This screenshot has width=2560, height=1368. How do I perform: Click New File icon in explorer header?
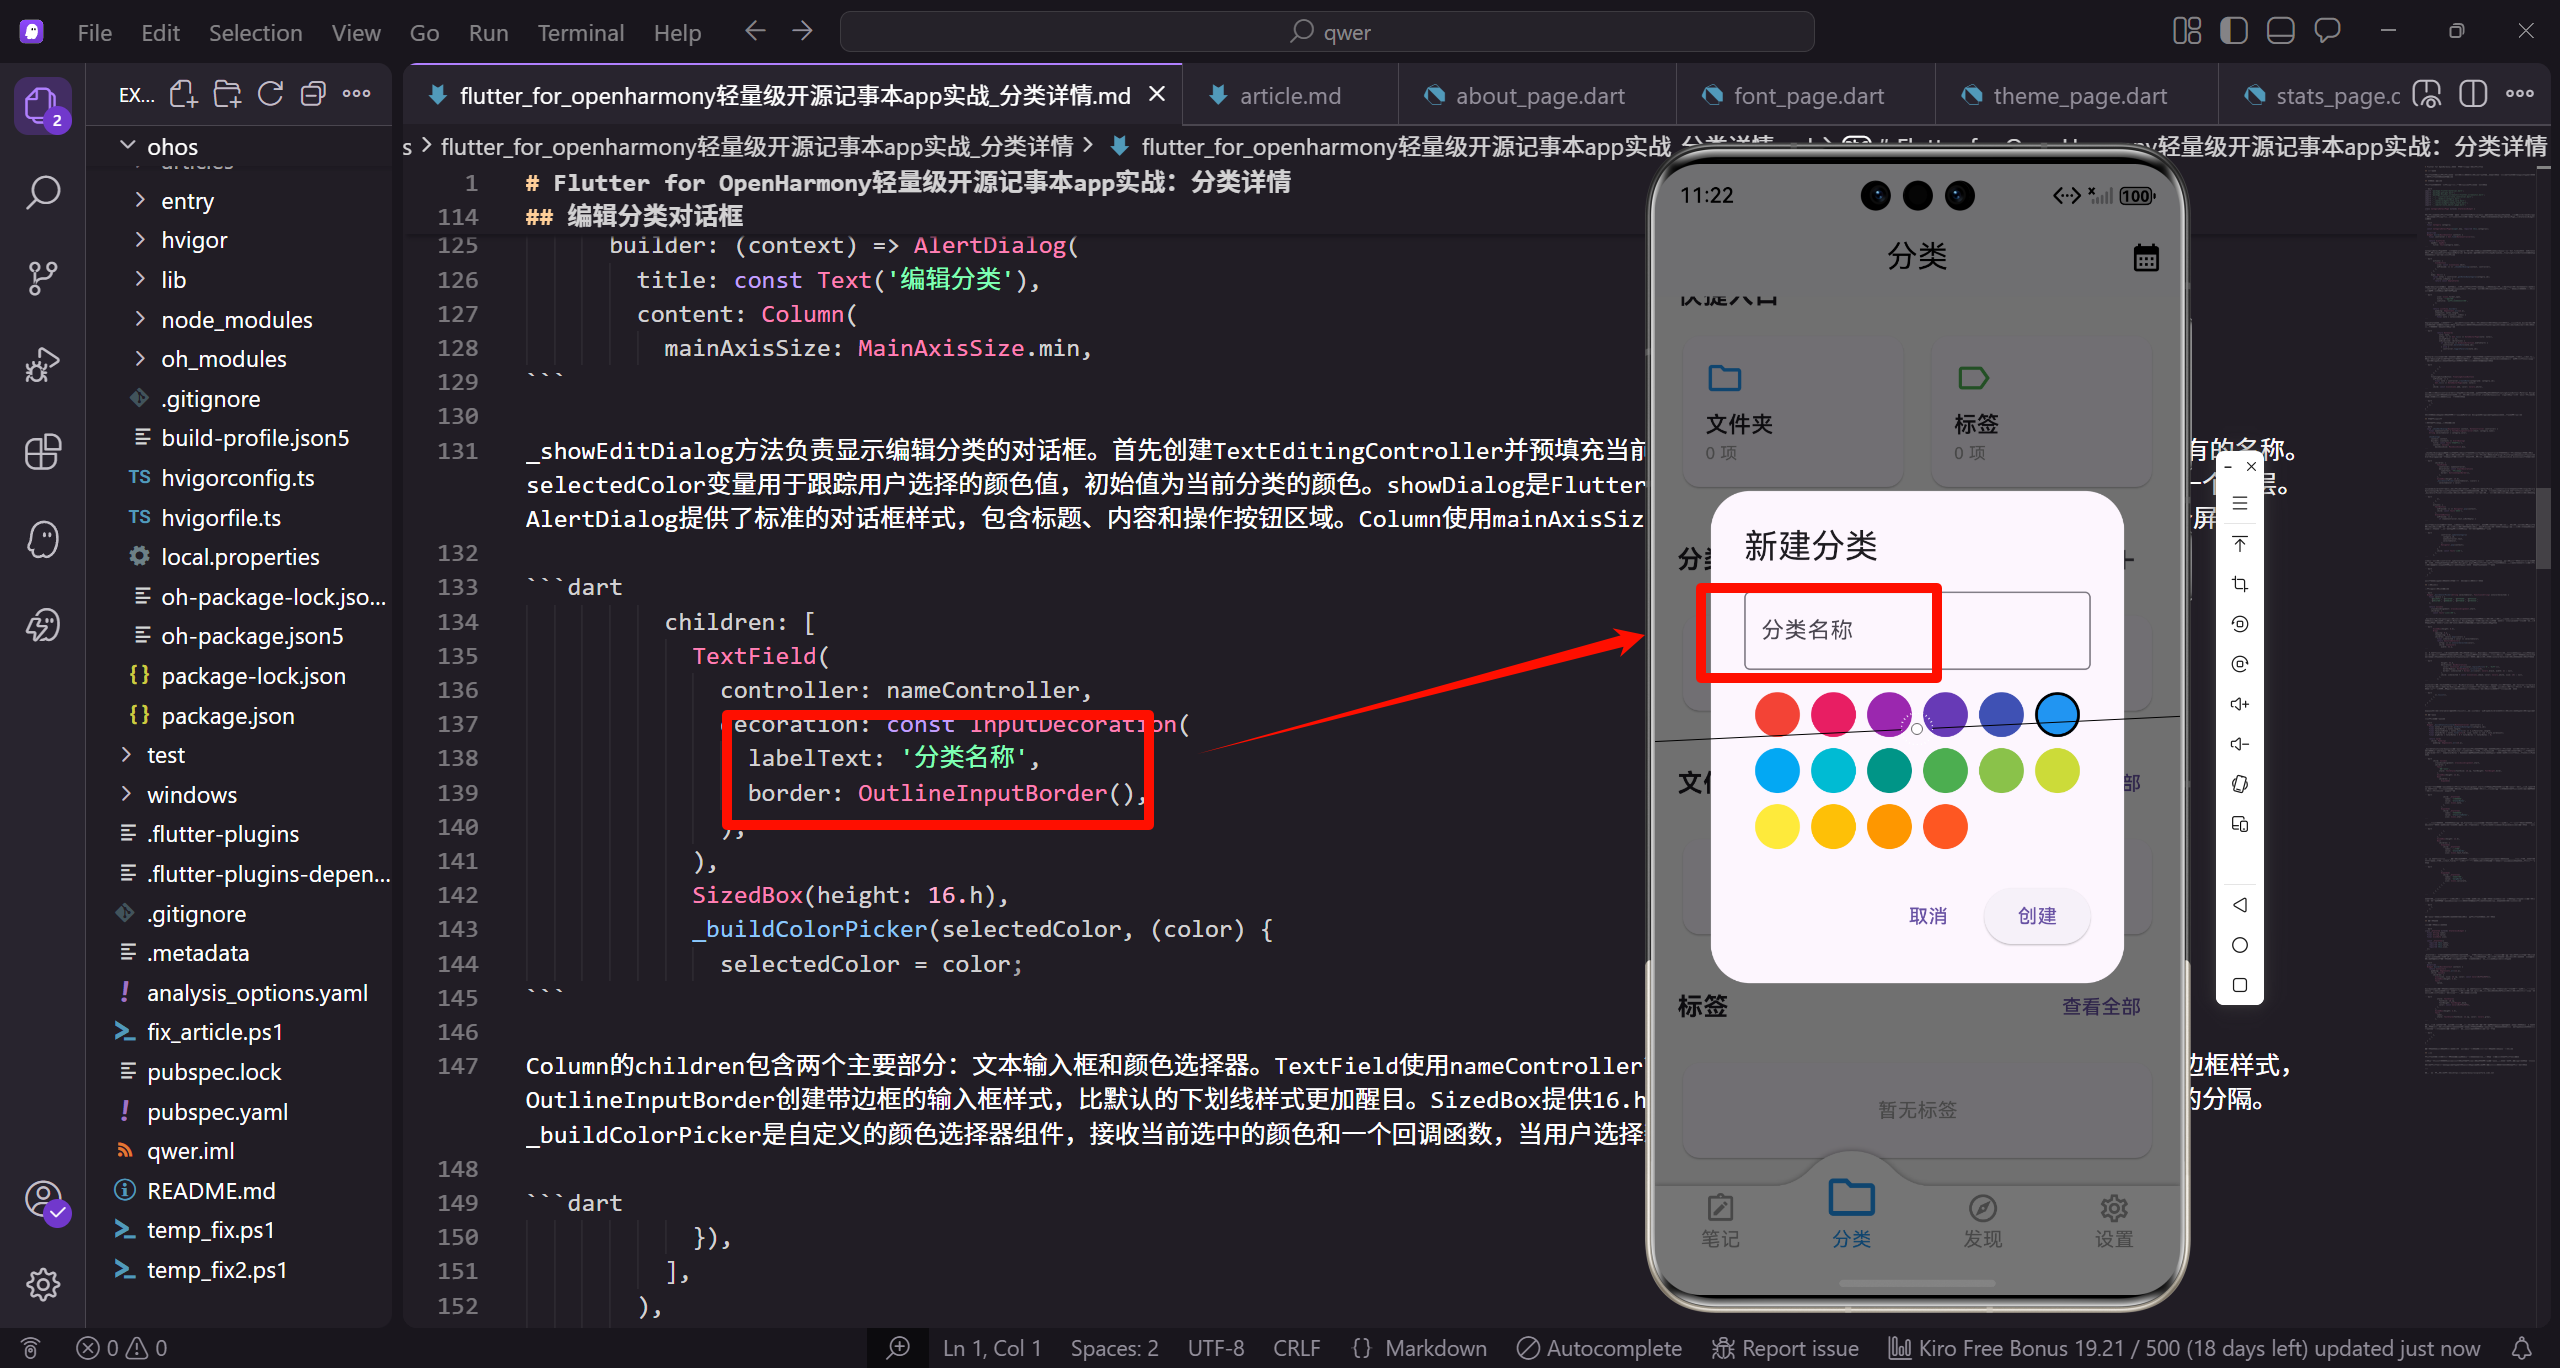[x=183, y=94]
